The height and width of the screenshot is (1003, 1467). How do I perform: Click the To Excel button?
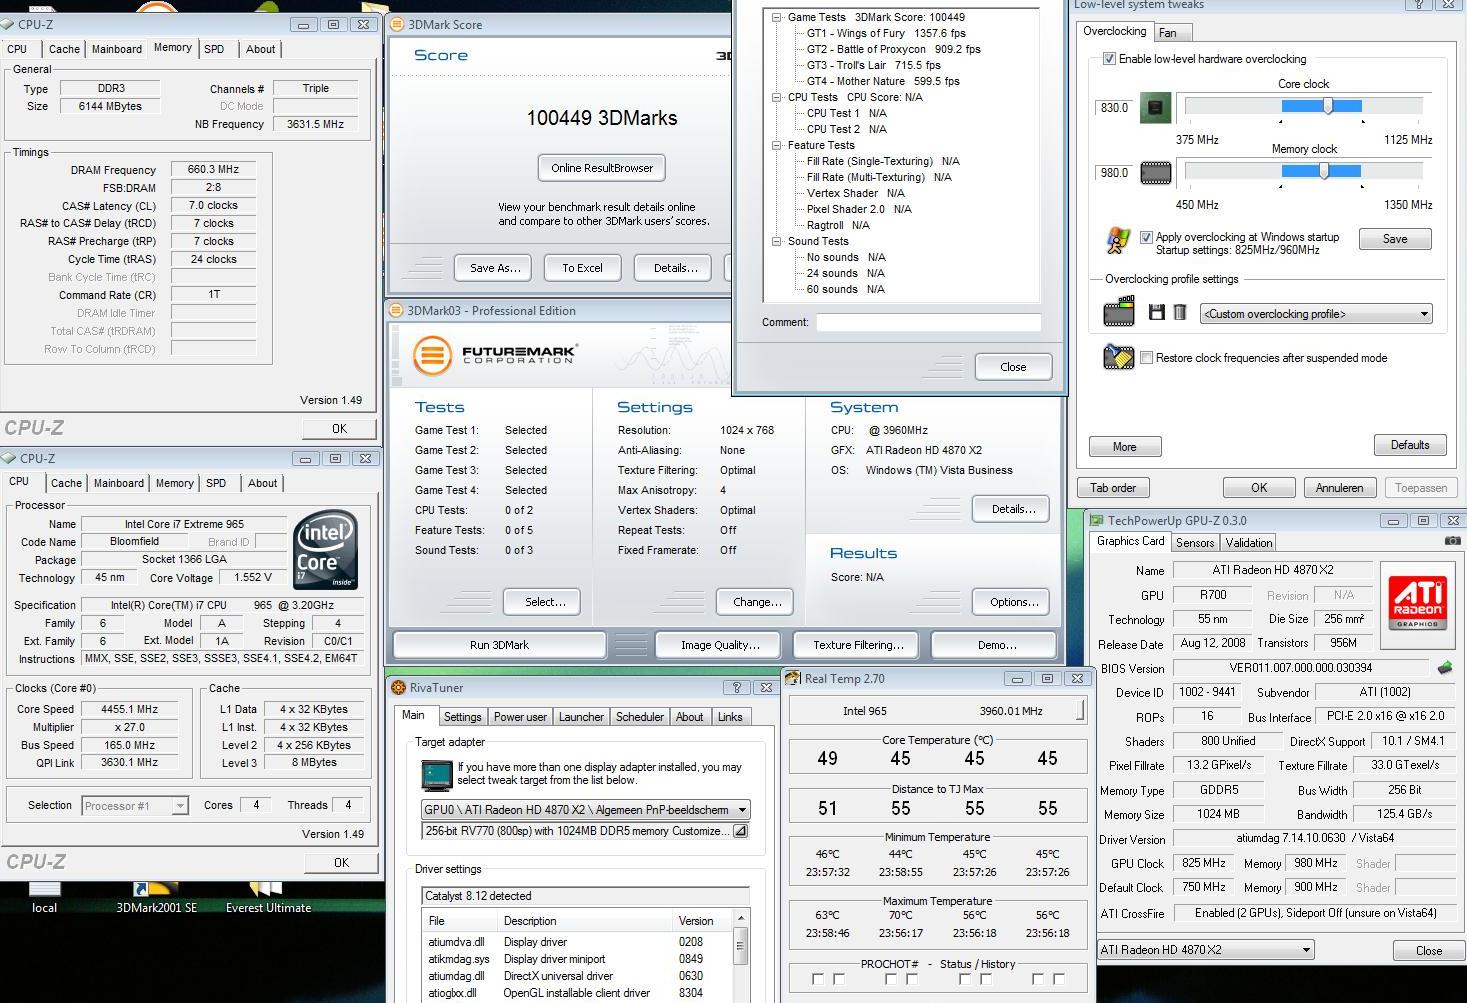(x=582, y=268)
